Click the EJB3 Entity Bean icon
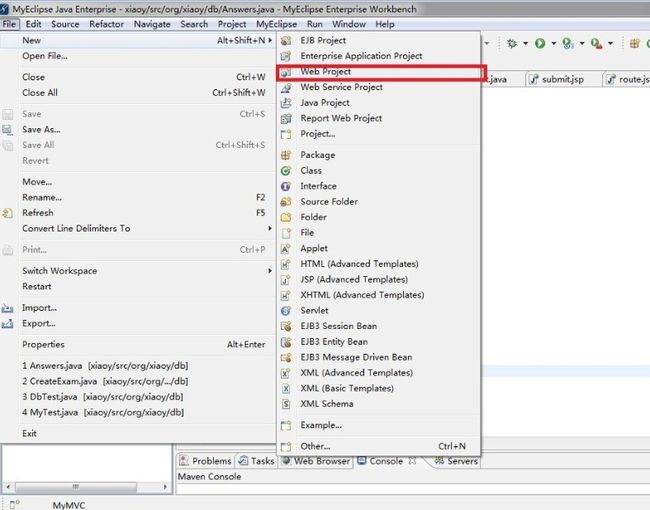This screenshot has width=650, height=510. [286, 342]
